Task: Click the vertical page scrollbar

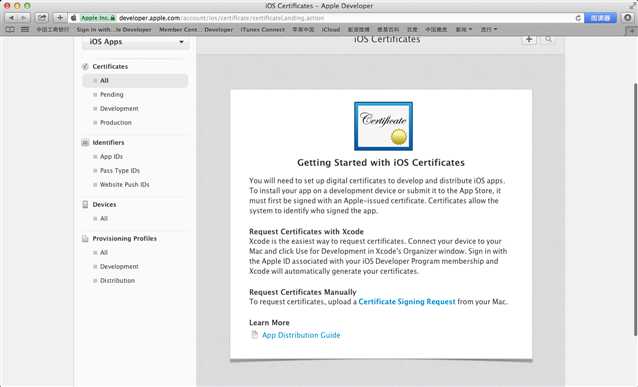Action: [x=635, y=210]
